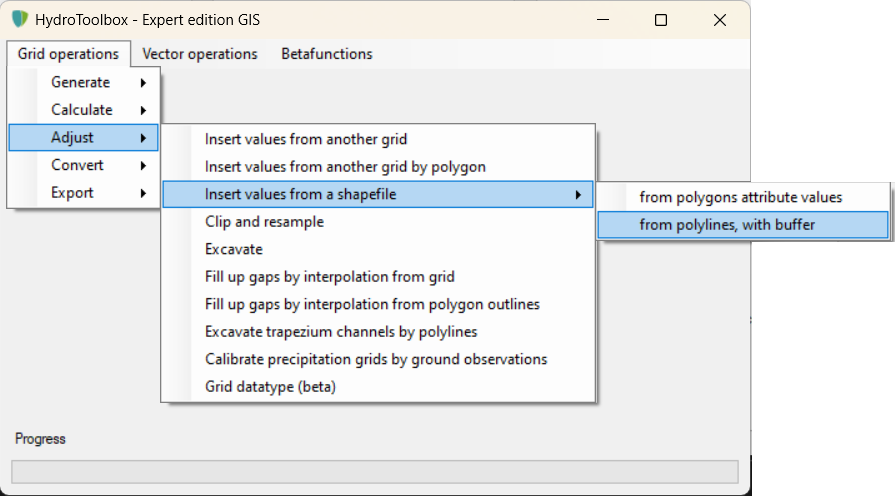Expand the Generate submenu
This screenshot has width=895, height=496.
(83, 82)
